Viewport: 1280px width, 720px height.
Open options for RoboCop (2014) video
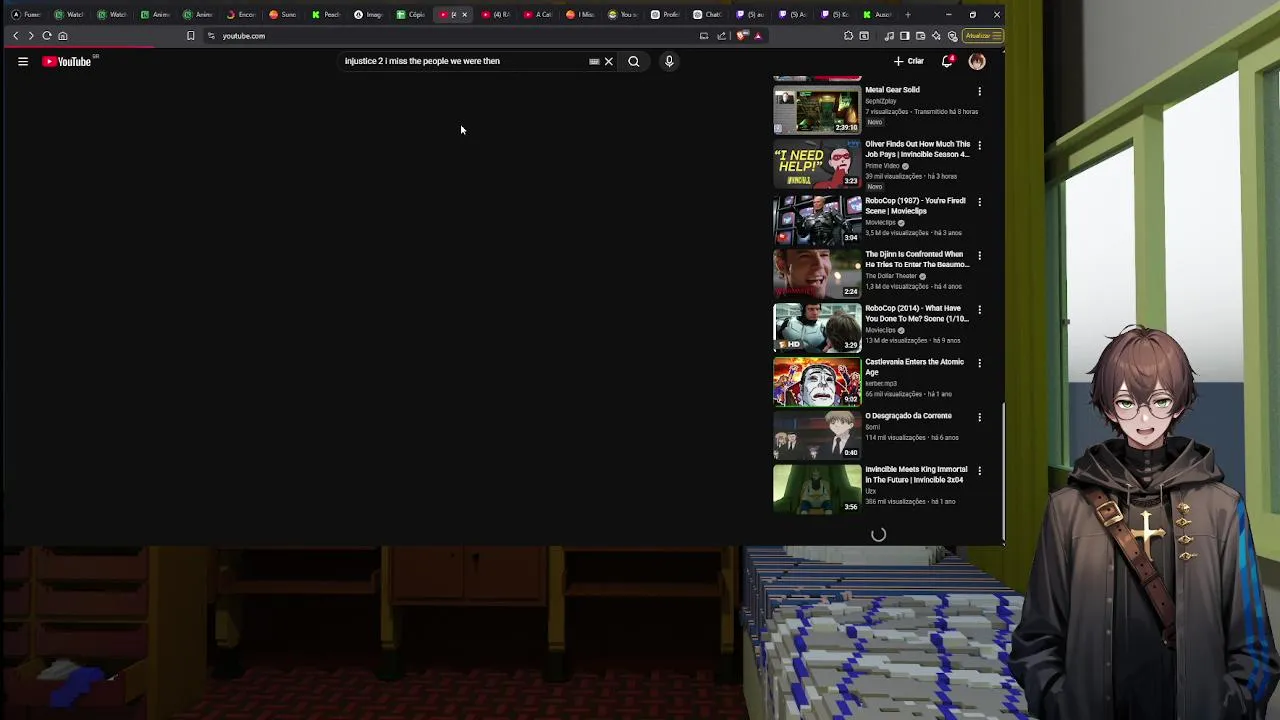979,310
